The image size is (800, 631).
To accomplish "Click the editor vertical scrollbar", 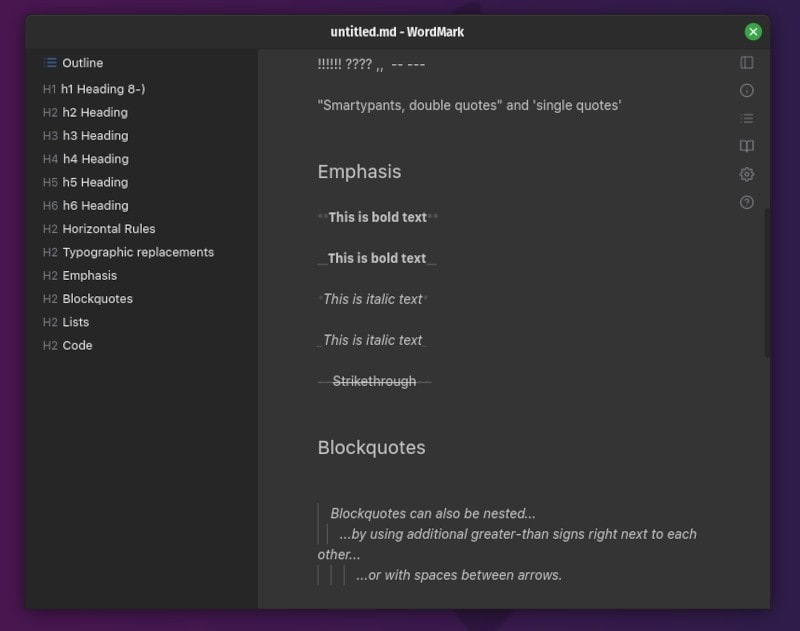I will pyautogui.click(x=767, y=283).
